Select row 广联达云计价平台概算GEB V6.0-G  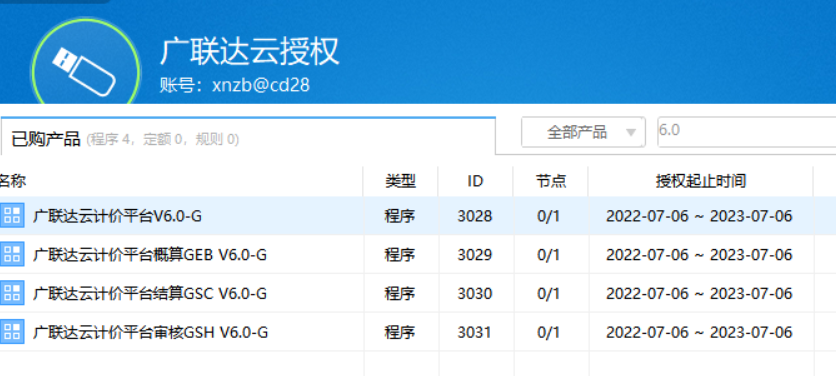(418, 254)
